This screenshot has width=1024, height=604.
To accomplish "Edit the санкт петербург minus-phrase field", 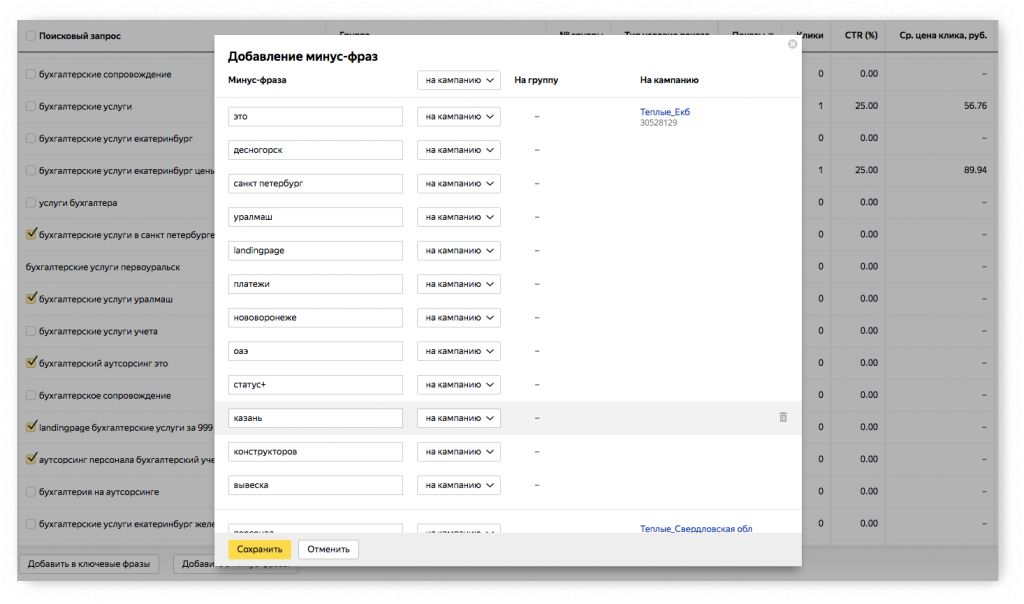I will [315, 183].
